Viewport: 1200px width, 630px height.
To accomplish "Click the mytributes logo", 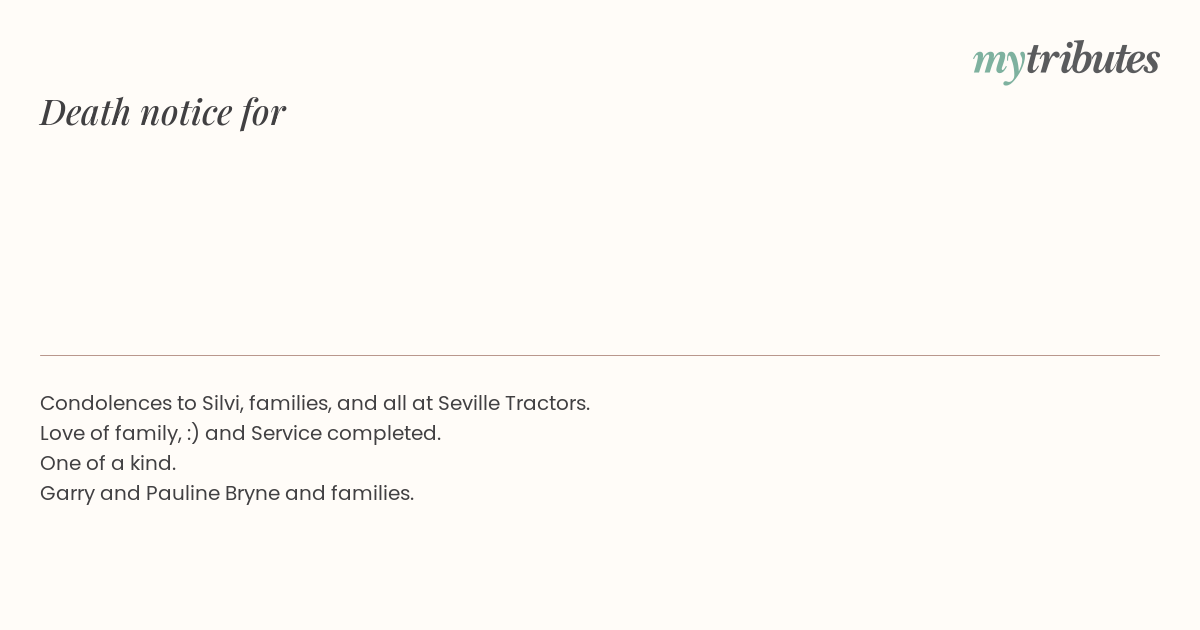I will pyautogui.click(x=1066, y=60).
